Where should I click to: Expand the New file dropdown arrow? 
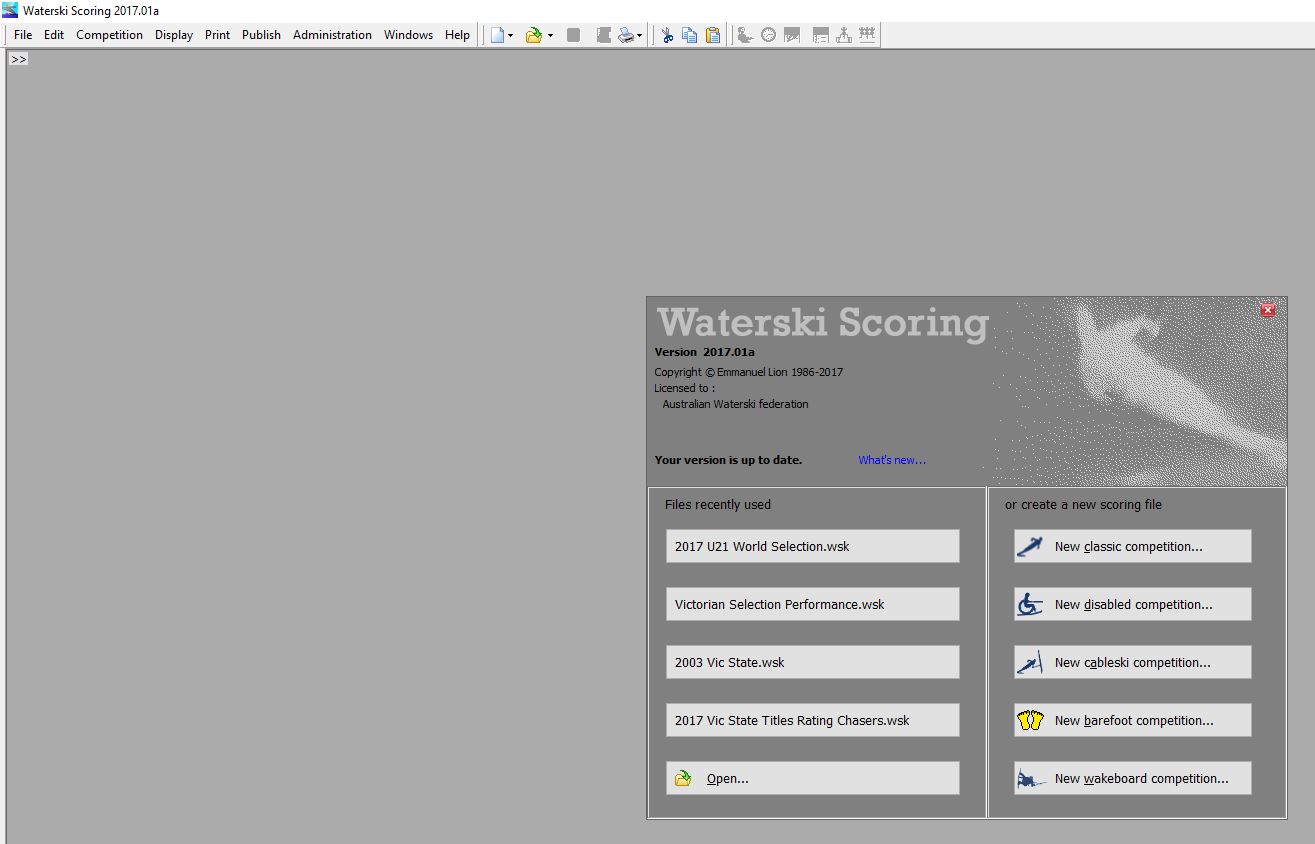[511, 35]
